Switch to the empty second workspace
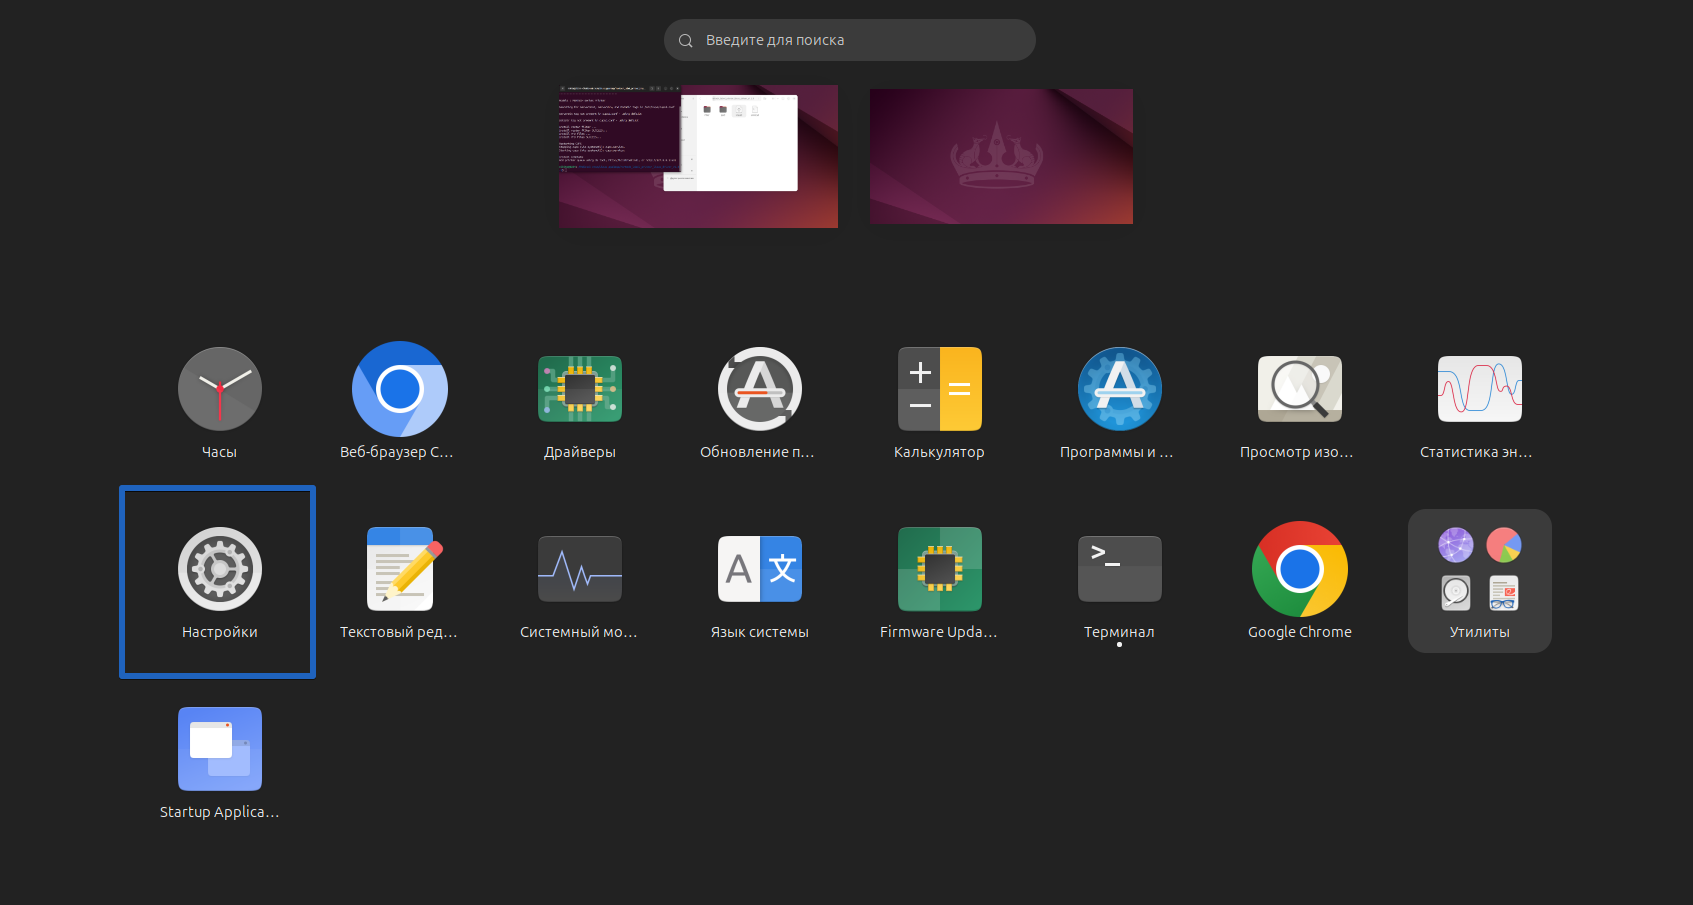 point(1001,156)
